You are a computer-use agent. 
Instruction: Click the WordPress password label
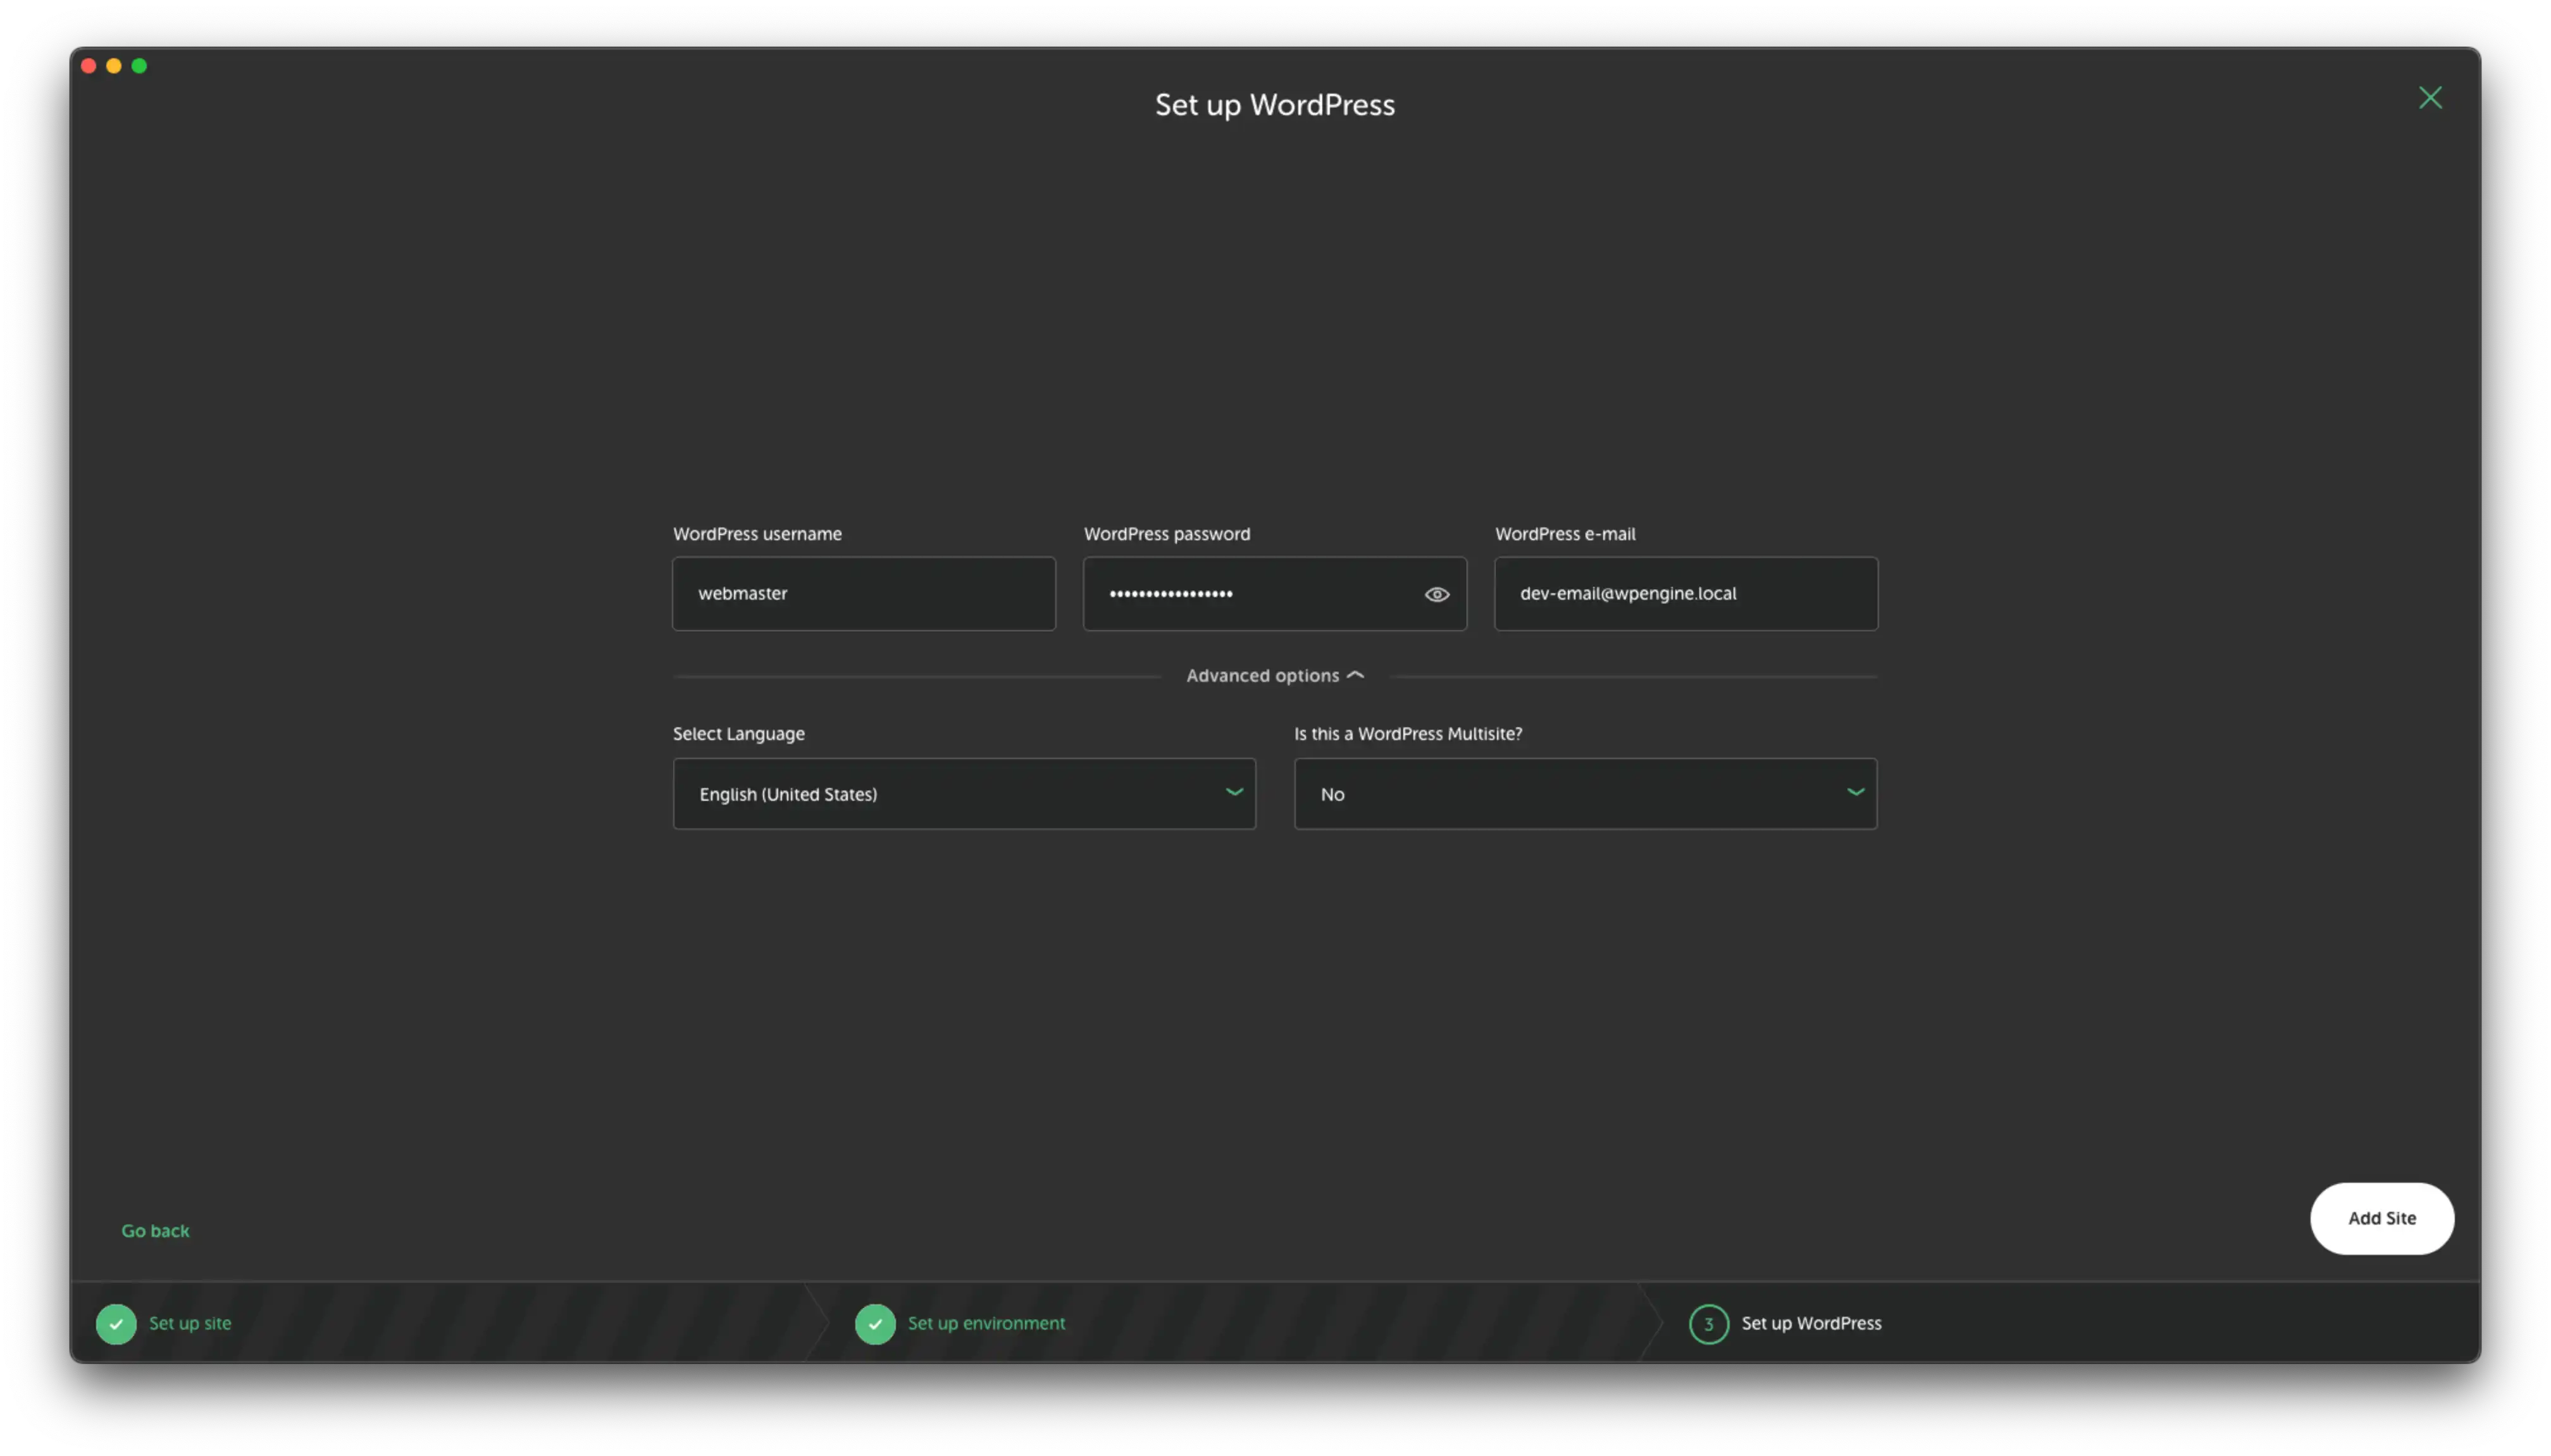(x=1166, y=534)
